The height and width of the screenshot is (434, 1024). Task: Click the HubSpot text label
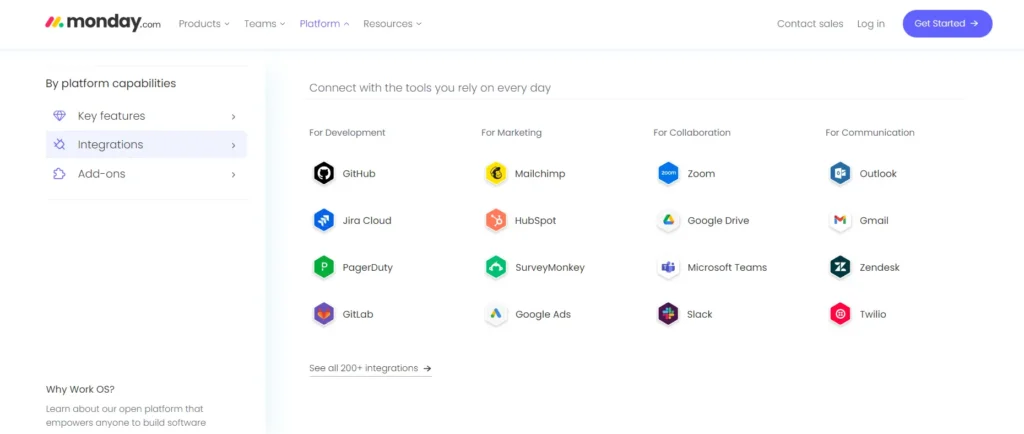coord(536,221)
